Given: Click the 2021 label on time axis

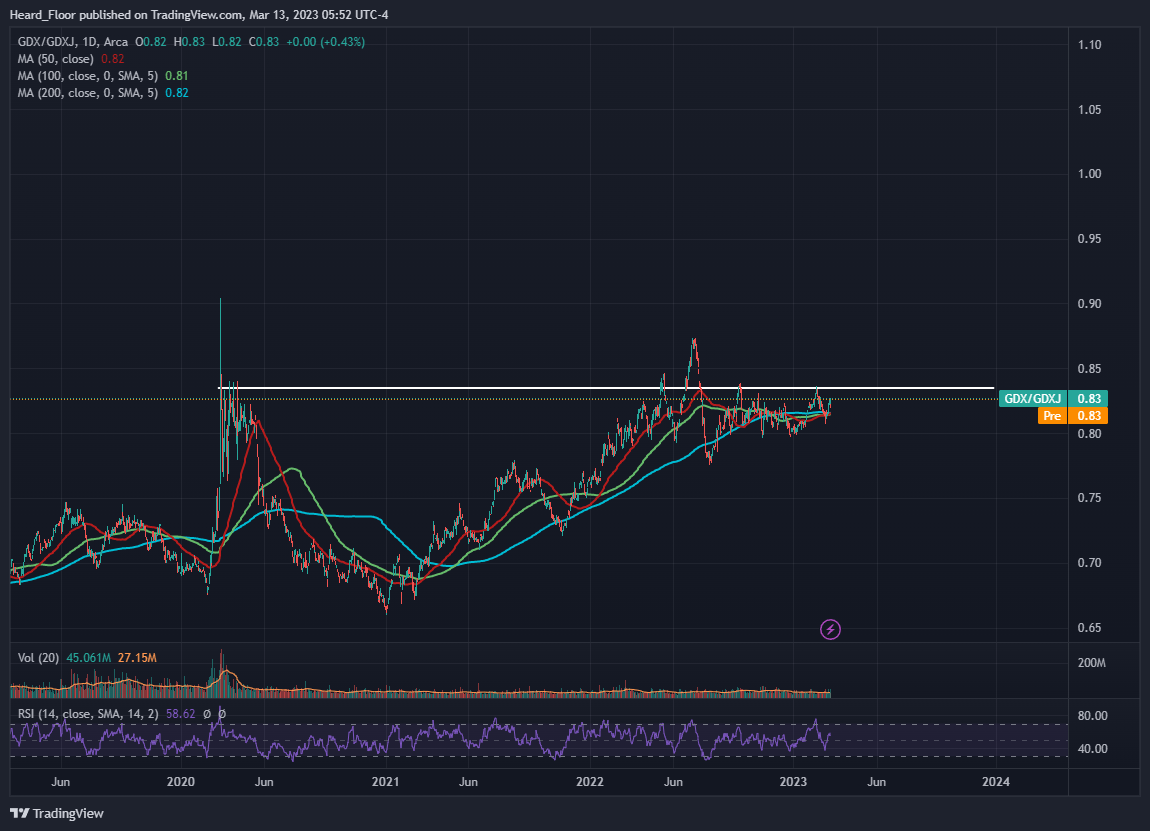Looking at the screenshot, I should point(385,781).
